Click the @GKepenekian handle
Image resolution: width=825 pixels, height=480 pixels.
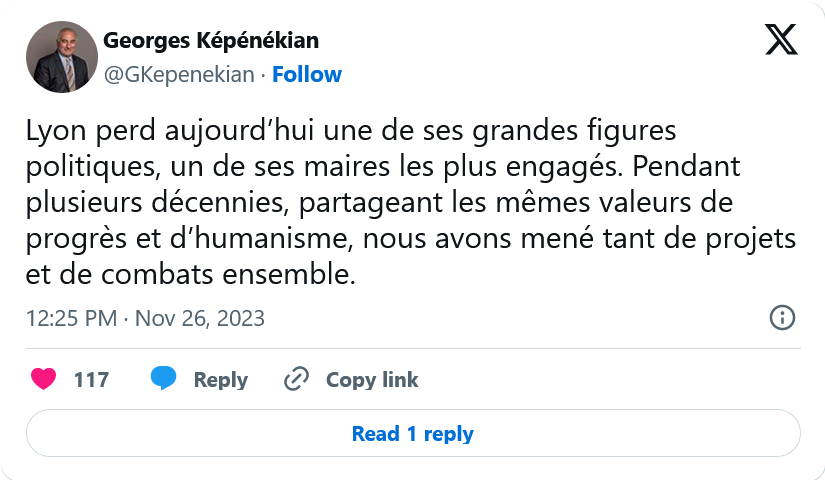(179, 75)
